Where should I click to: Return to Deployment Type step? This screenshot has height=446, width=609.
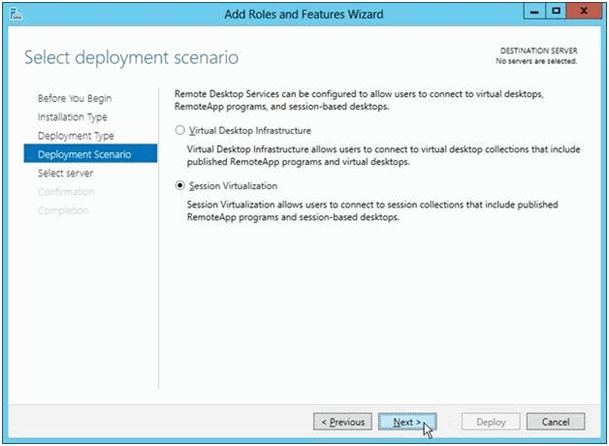click(76, 136)
